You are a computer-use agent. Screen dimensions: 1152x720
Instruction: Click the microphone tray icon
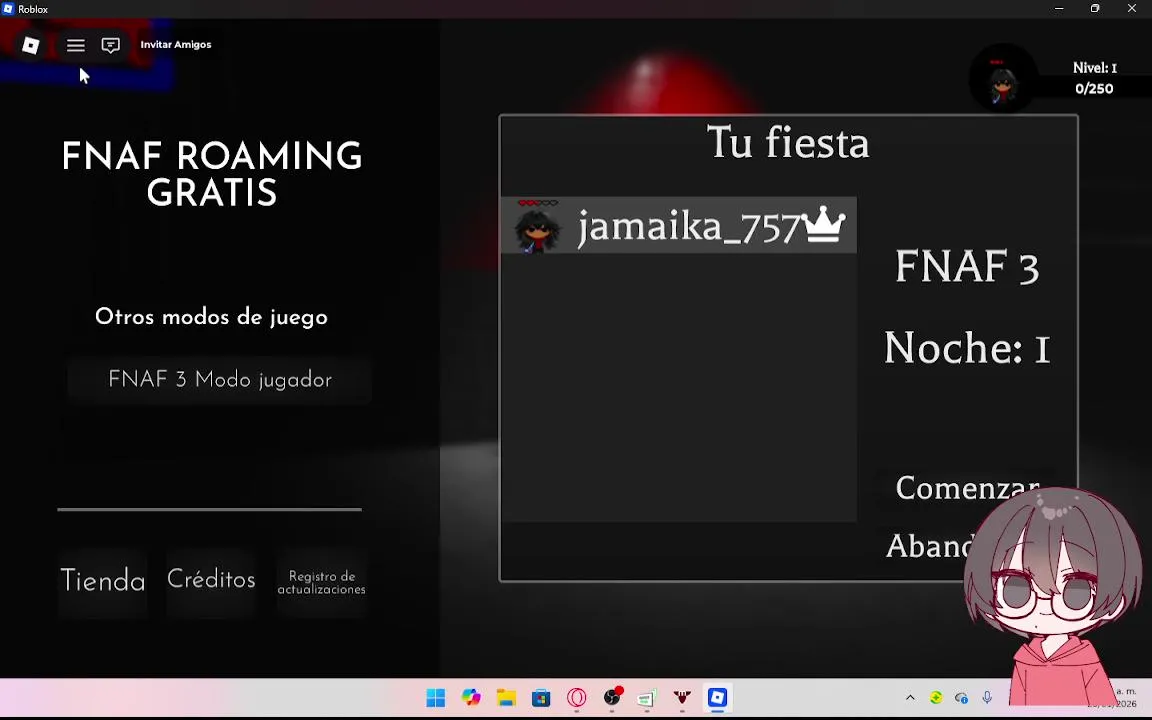pyautogui.click(x=987, y=697)
